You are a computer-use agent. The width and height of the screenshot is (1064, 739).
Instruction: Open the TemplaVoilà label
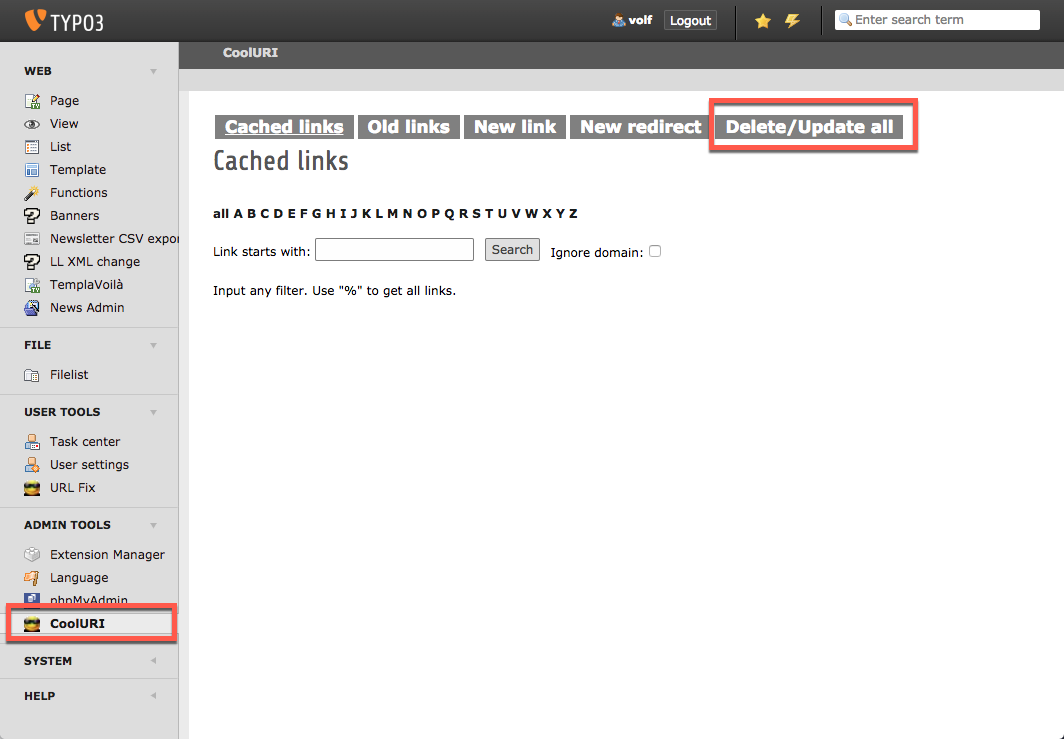[x=86, y=285]
